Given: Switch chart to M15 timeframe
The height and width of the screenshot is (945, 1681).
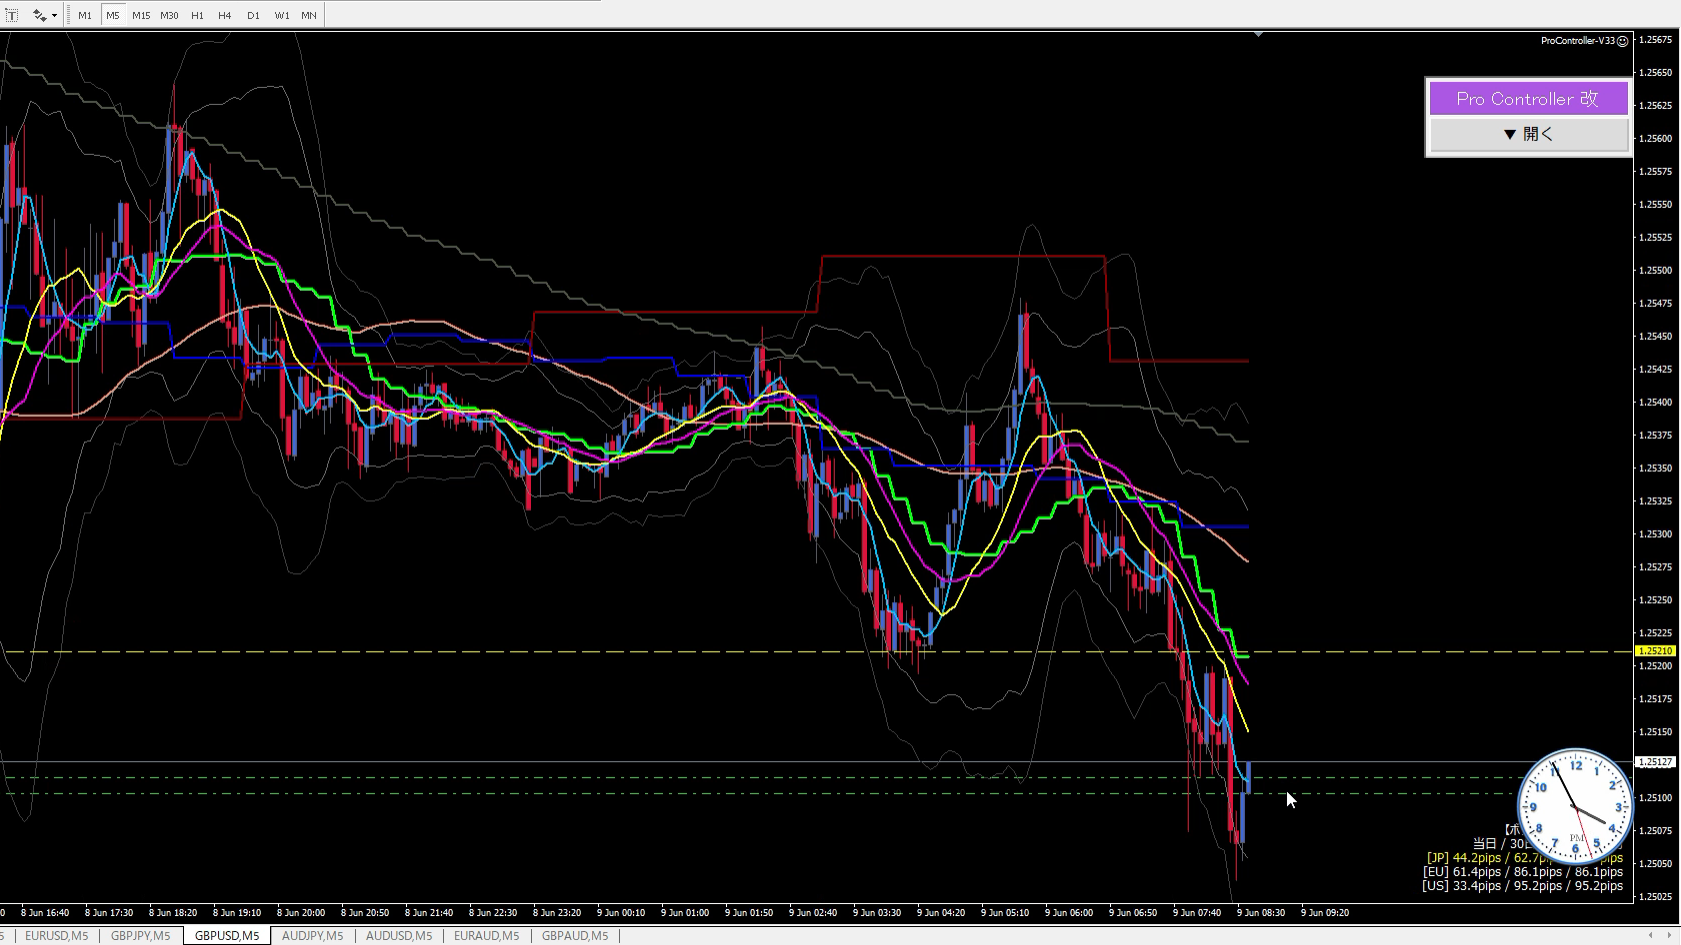Looking at the screenshot, I should [141, 15].
